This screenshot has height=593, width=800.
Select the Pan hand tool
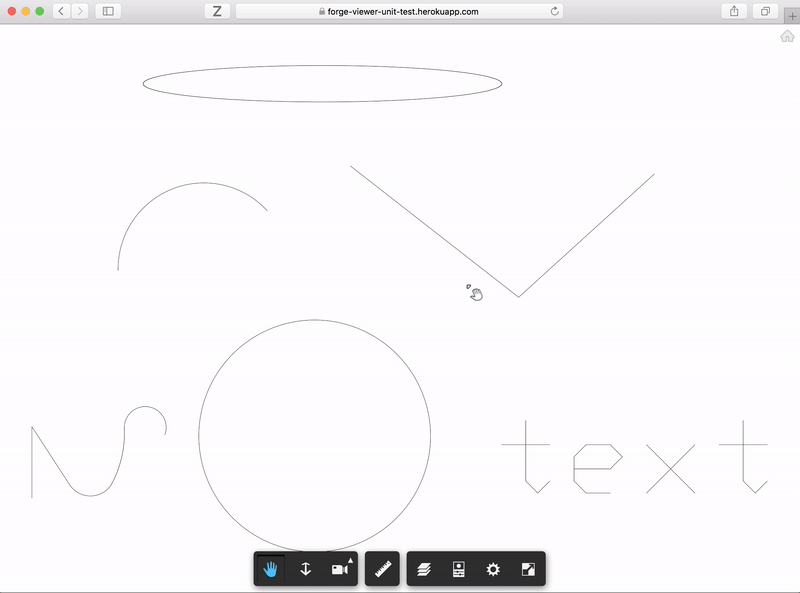(270, 569)
